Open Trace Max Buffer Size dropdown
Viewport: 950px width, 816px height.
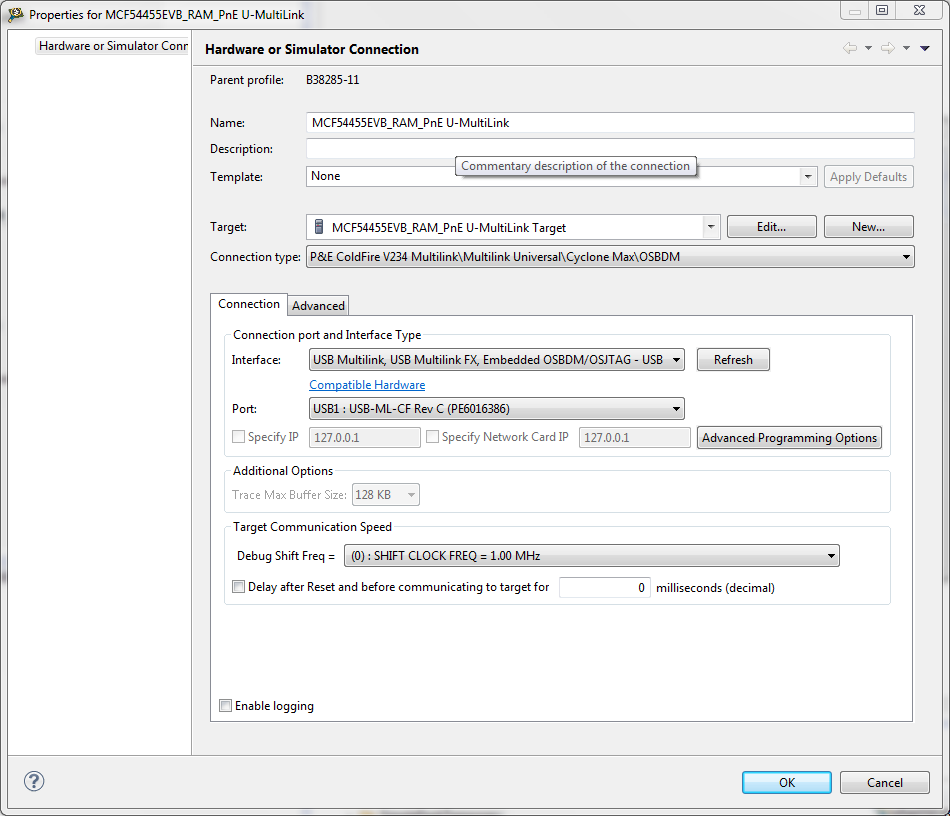pyautogui.click(x=386, y=495)
